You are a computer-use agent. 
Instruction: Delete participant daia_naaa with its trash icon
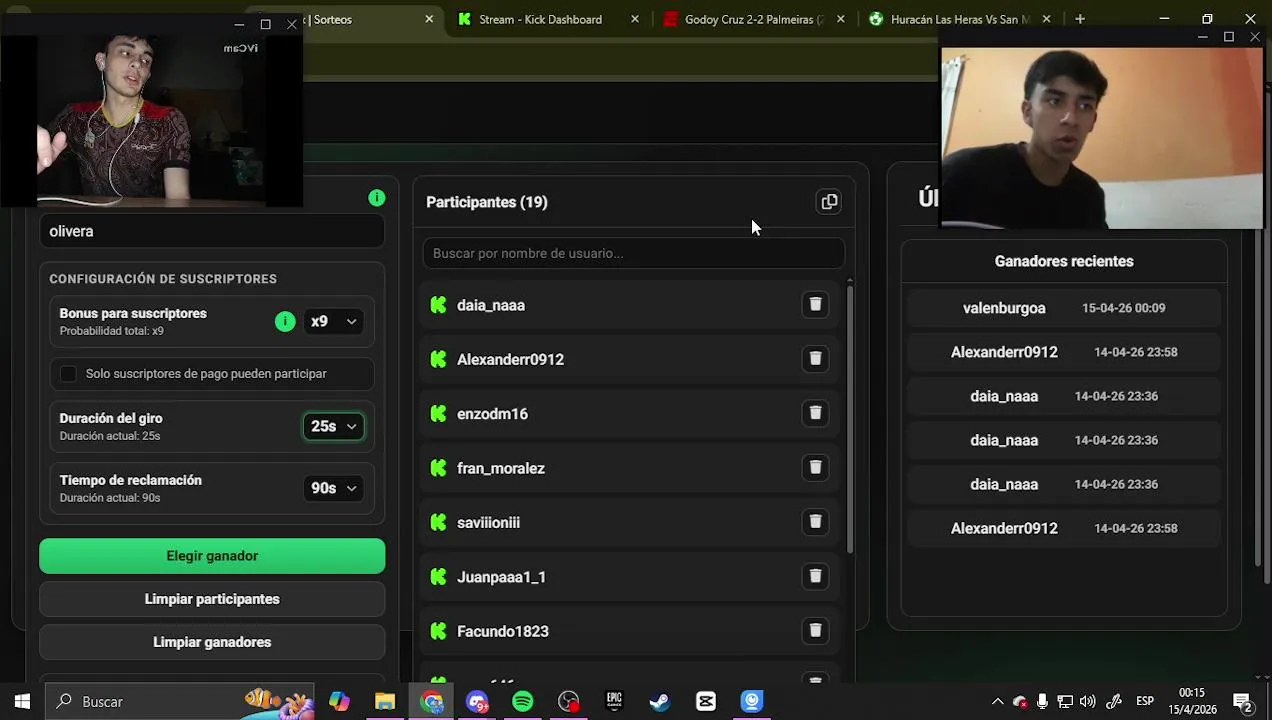coord(815,305)
